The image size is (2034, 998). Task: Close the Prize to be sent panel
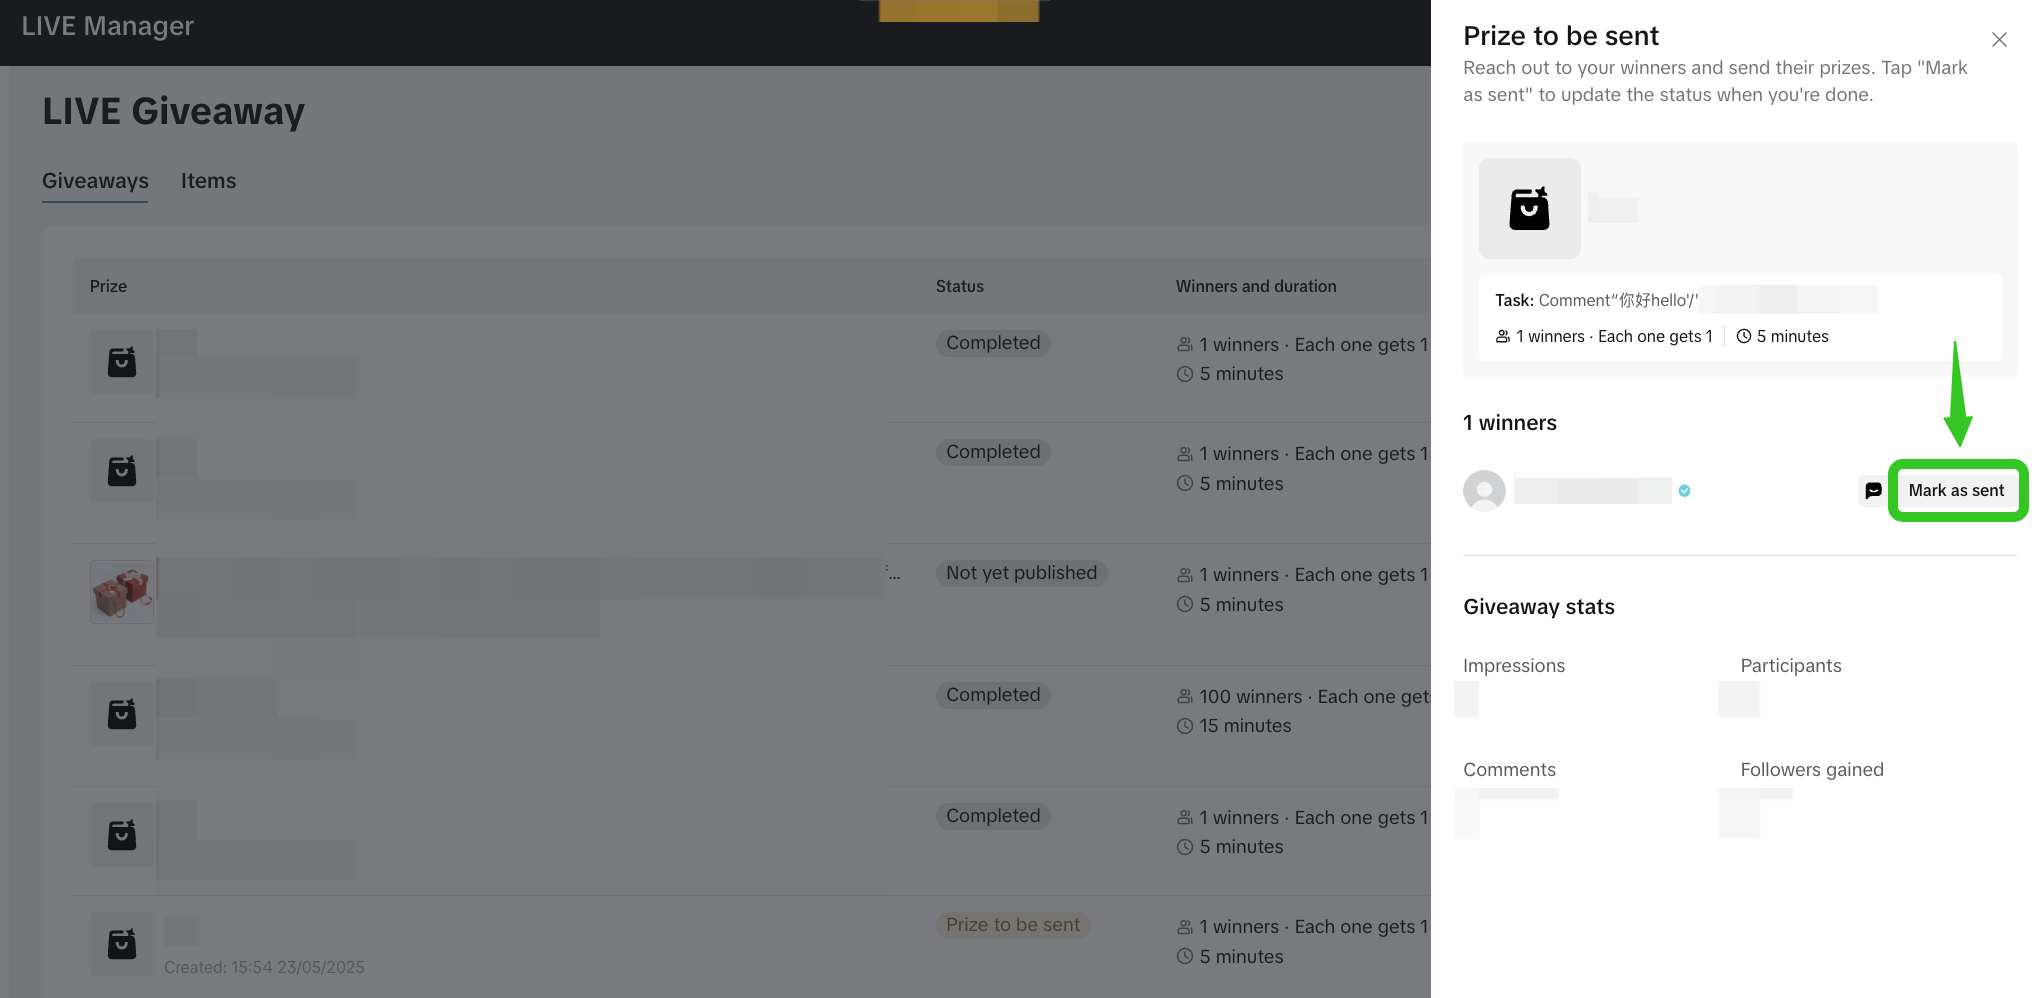(1999, 40)
